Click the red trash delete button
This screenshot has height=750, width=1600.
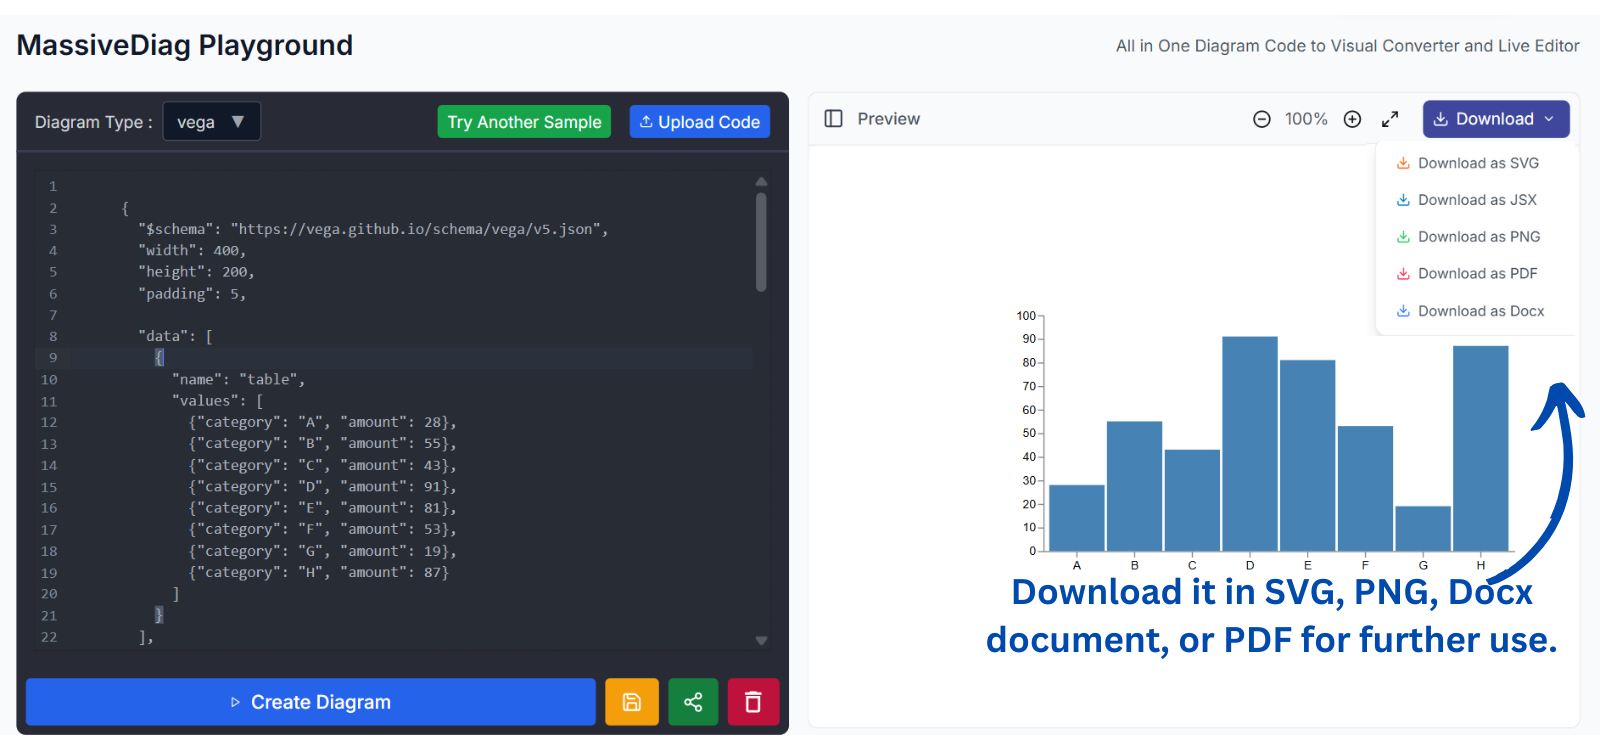pos(753,702)
